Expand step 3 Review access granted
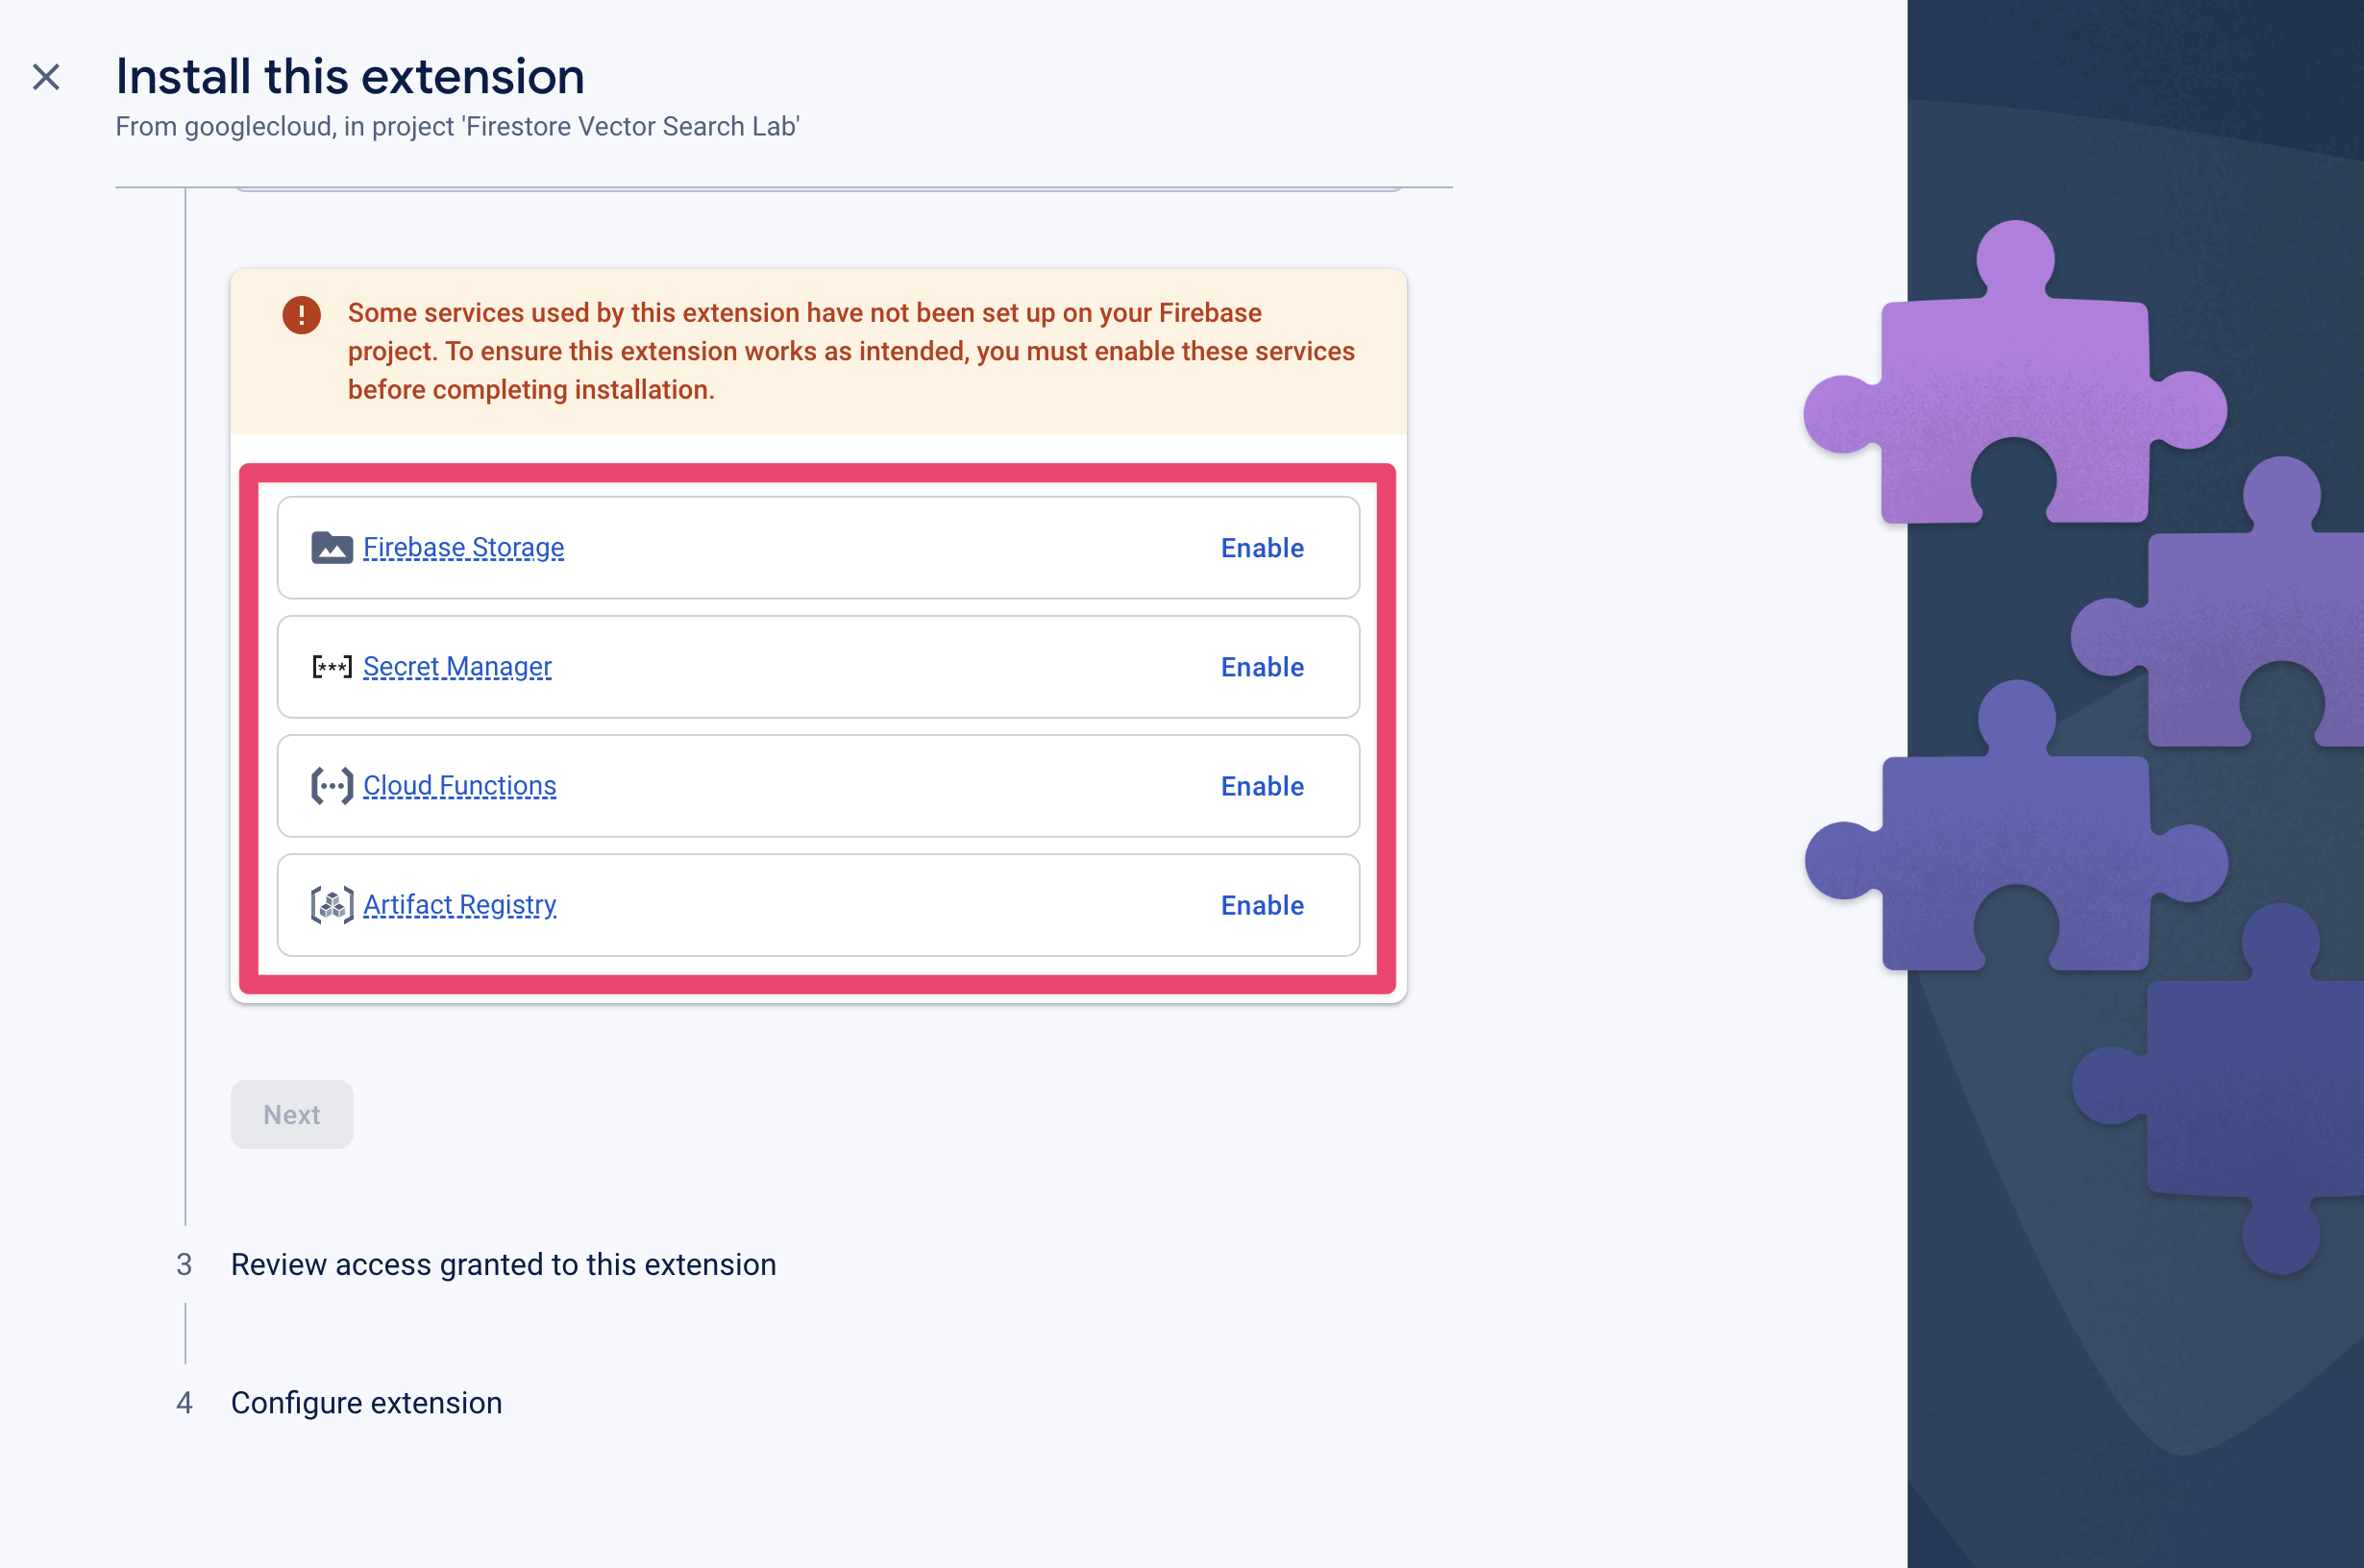This screenshot has width=2364, height=1568. [503, 1262]
